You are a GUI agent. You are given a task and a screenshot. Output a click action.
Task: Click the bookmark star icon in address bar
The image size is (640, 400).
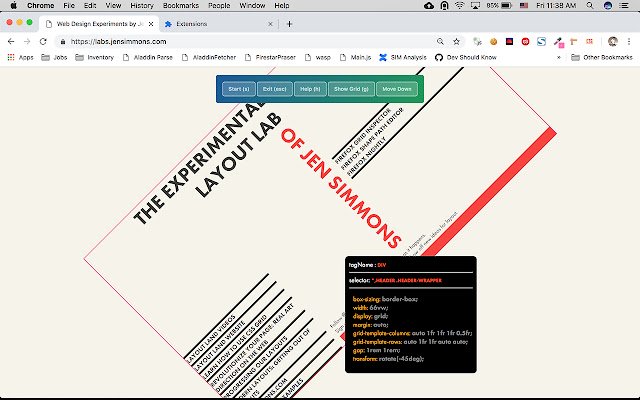(x=456, y=41)
